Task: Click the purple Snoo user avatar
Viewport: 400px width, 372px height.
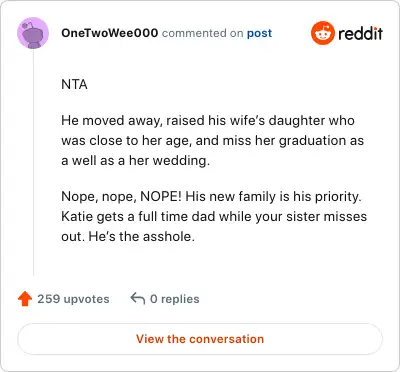Action: [x=33, y=33]
